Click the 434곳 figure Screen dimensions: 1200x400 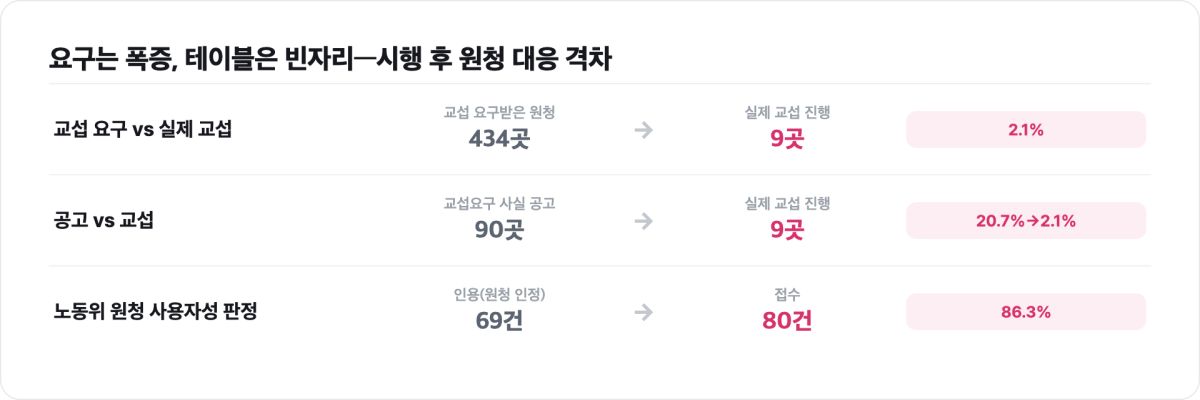(x=499, y=139)
